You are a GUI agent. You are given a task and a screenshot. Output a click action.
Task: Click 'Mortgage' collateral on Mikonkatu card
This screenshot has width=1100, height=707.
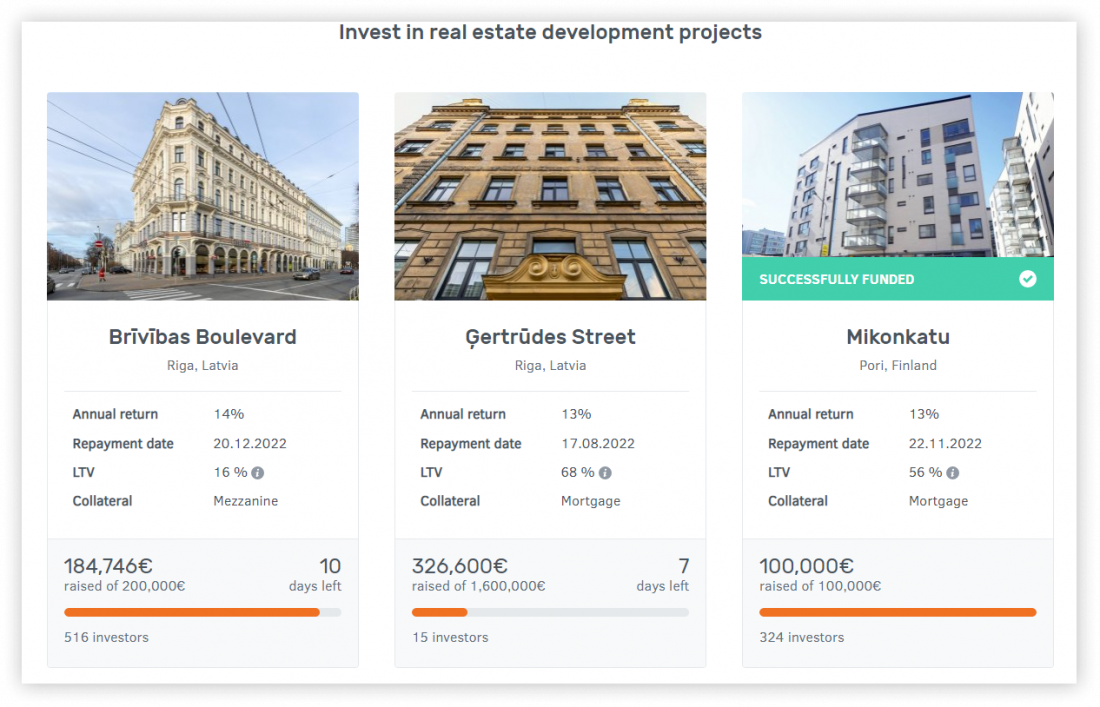click(x=939, y=501)
